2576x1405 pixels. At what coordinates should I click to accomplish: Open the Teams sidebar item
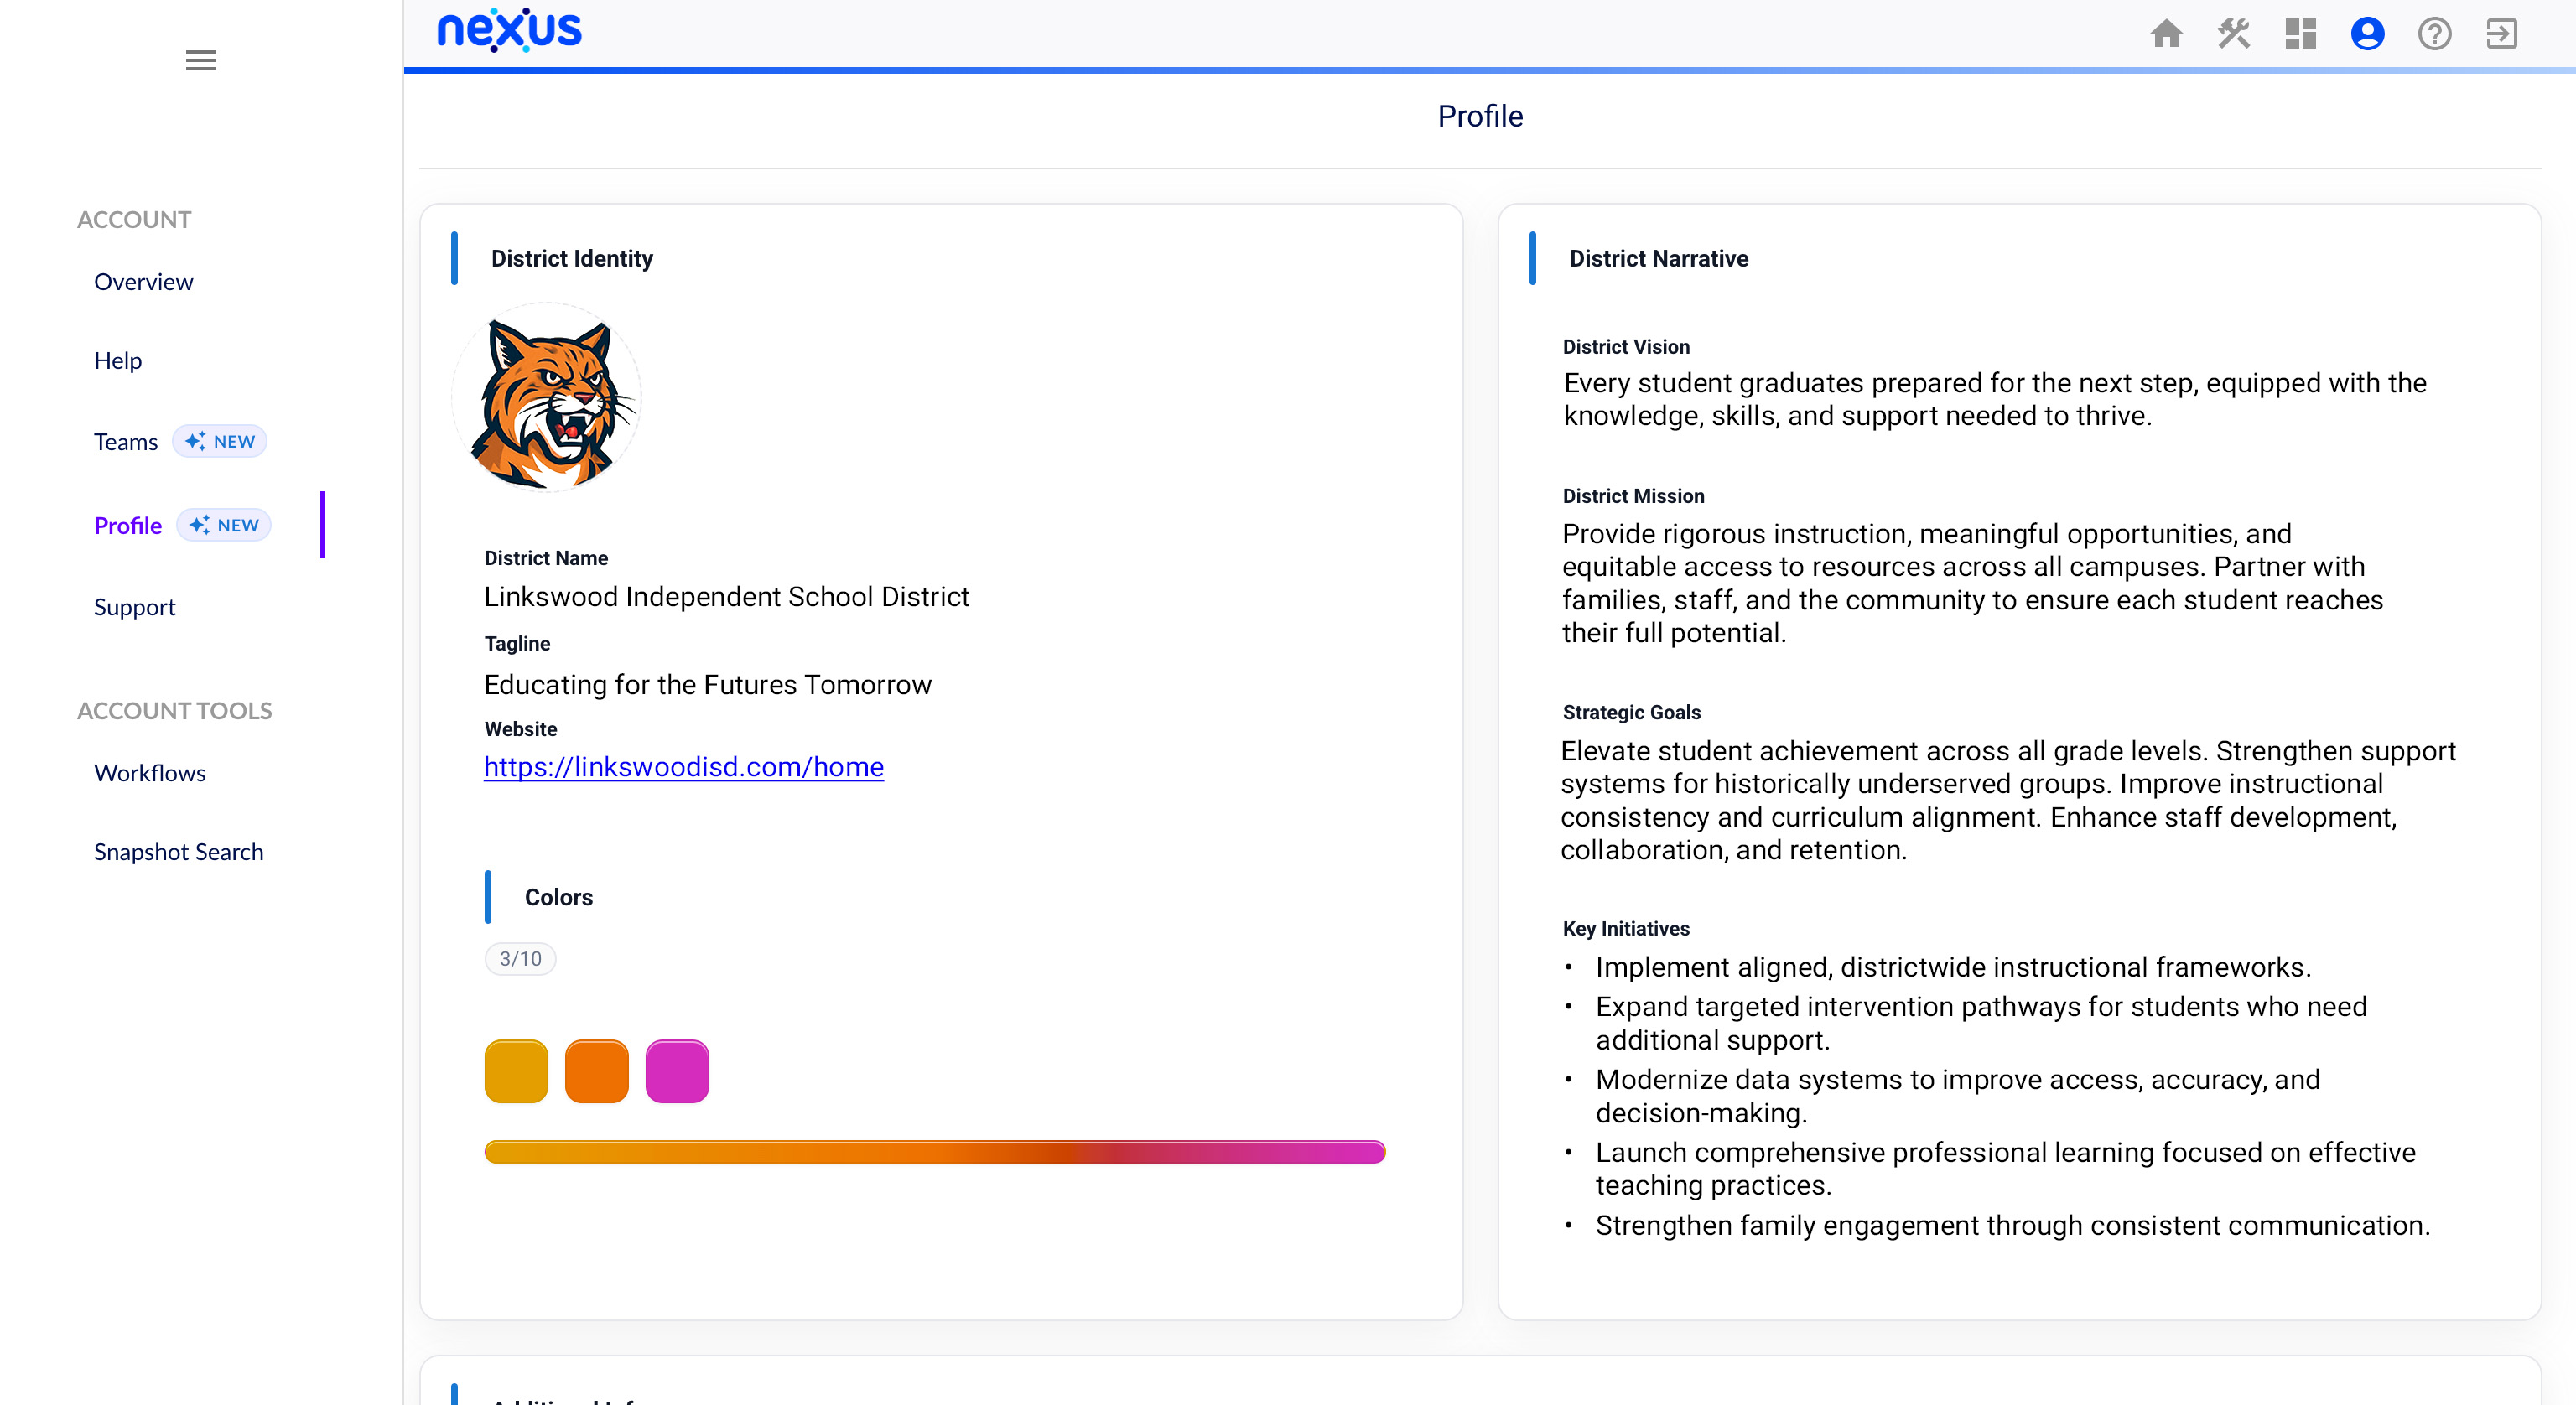pyautogui.click(x=126, y=442)
